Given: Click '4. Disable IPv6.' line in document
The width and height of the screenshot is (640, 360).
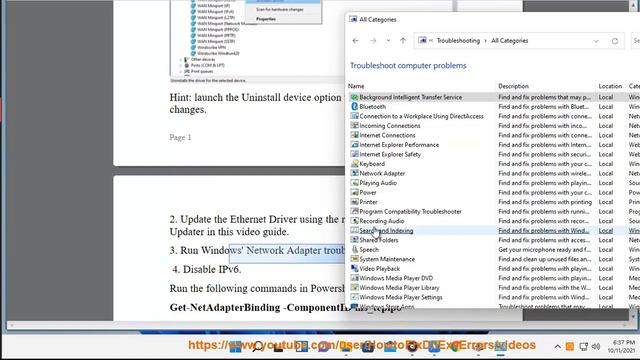Looking at the screenshot, I should tap(207, 269).
